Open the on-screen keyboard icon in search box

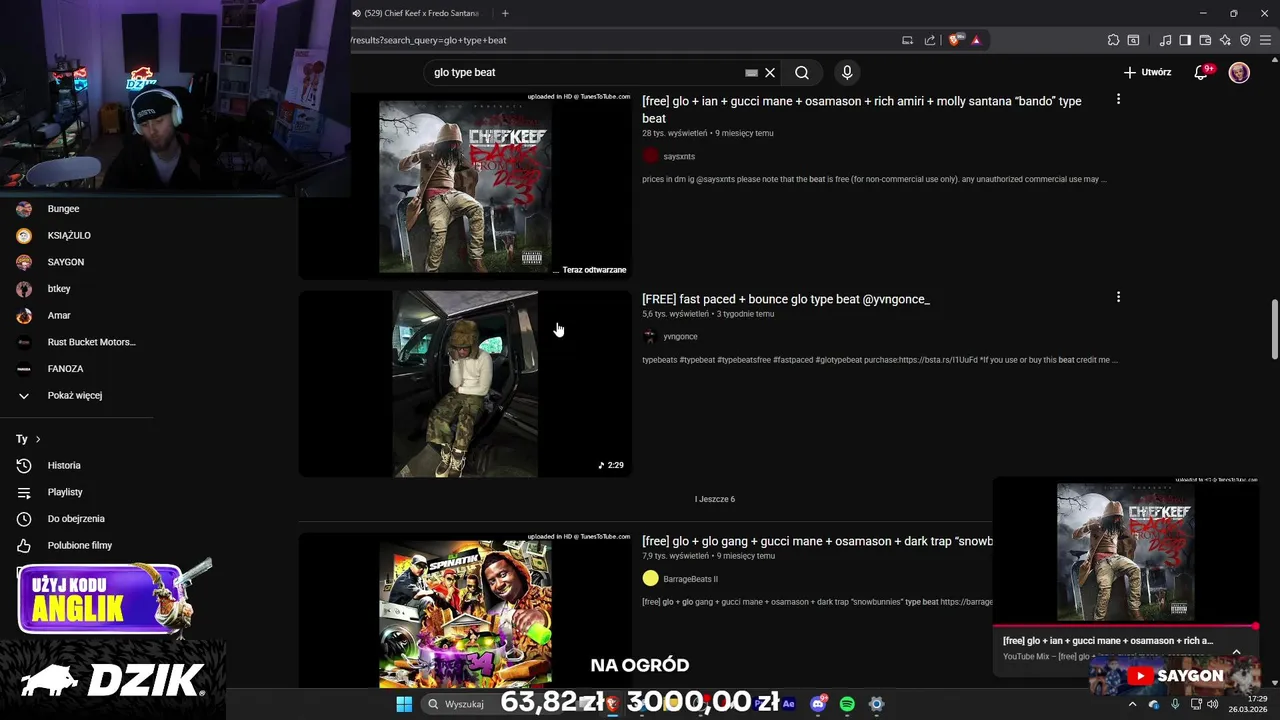tap(751, 72)
